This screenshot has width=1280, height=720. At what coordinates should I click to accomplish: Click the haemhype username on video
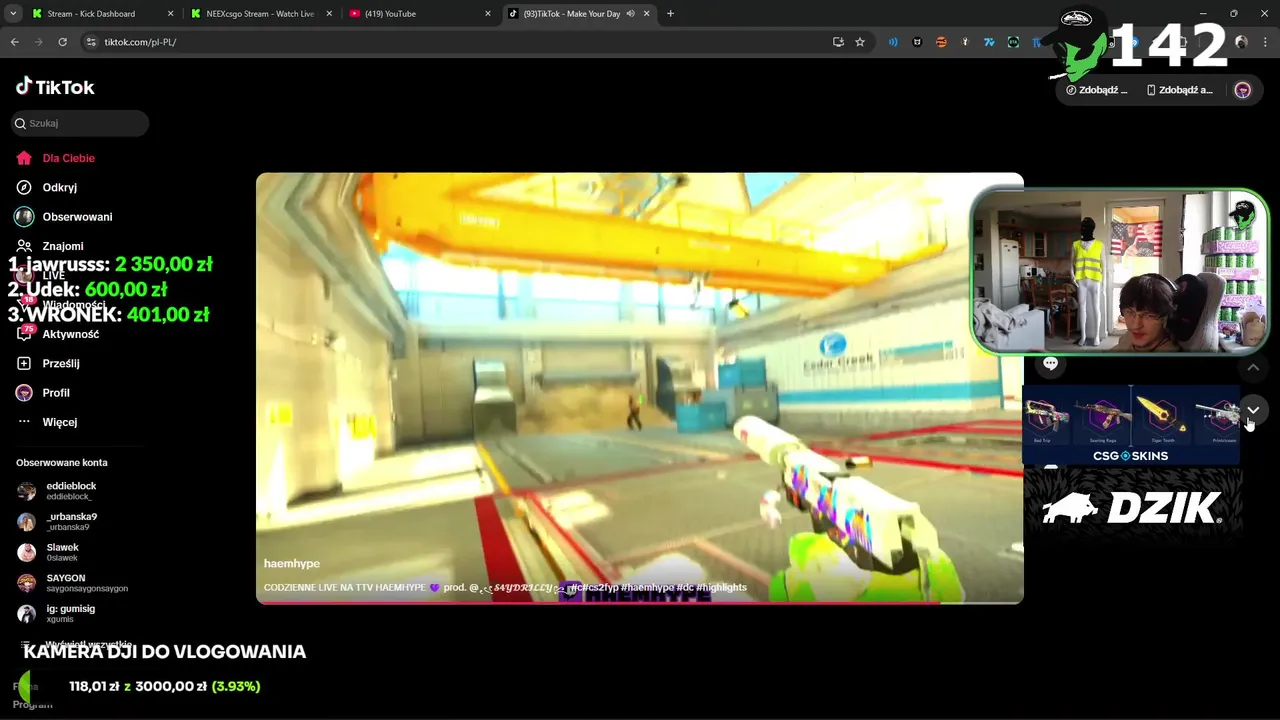pyautogui.click(x=292, y=564)
